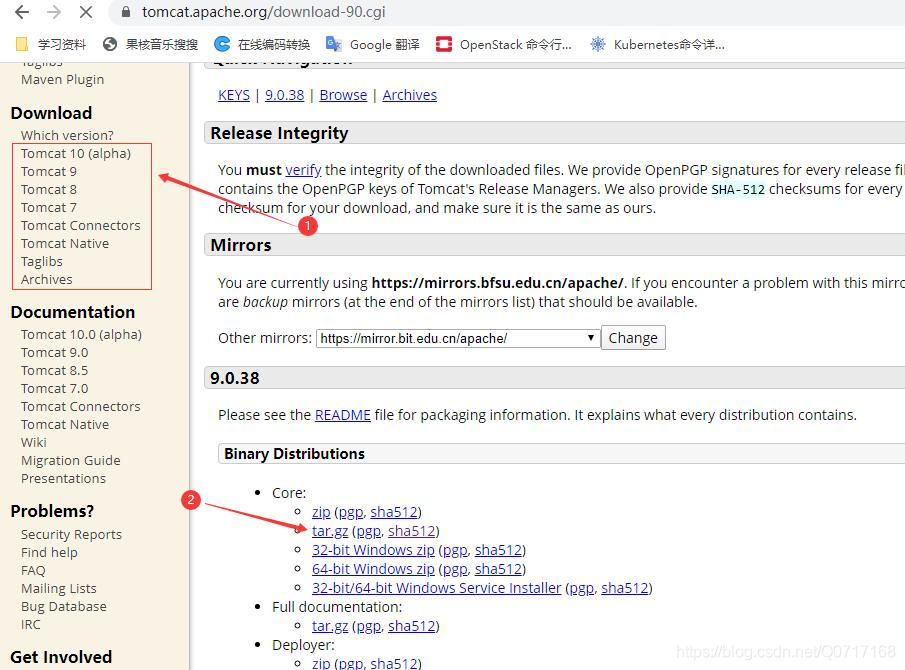The height and width of the screenshot is (670, 905).
Task: Open Security Reports link
Action: (x=72, y=535)
